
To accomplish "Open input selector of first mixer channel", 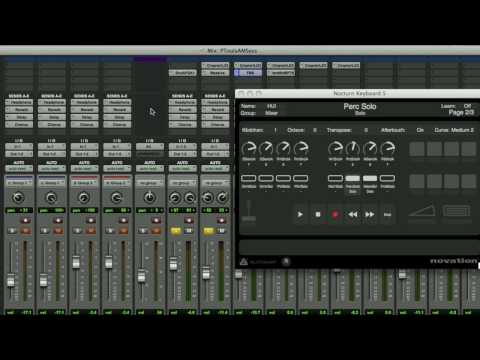I will 19,147.
